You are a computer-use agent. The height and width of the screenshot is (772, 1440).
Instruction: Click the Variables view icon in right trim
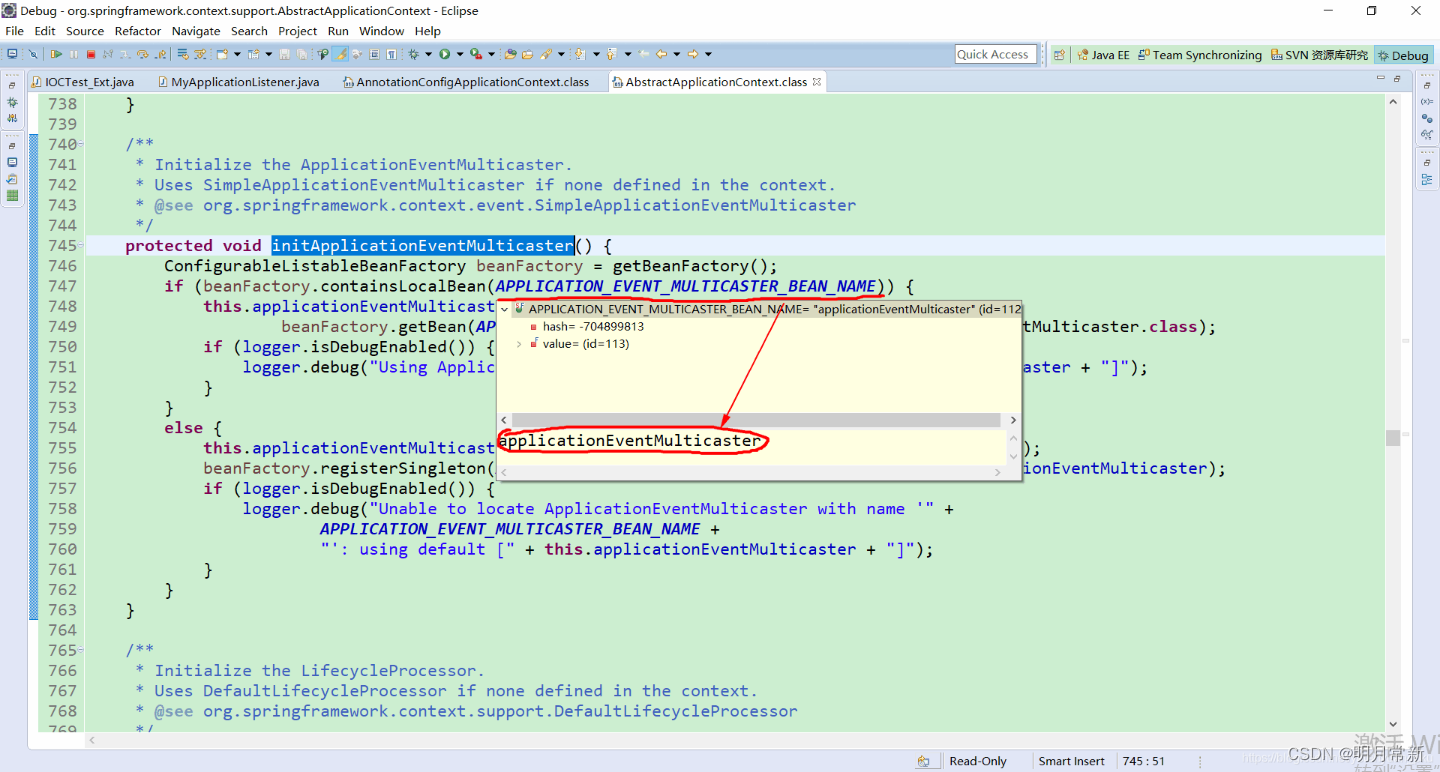[1427, 101]
